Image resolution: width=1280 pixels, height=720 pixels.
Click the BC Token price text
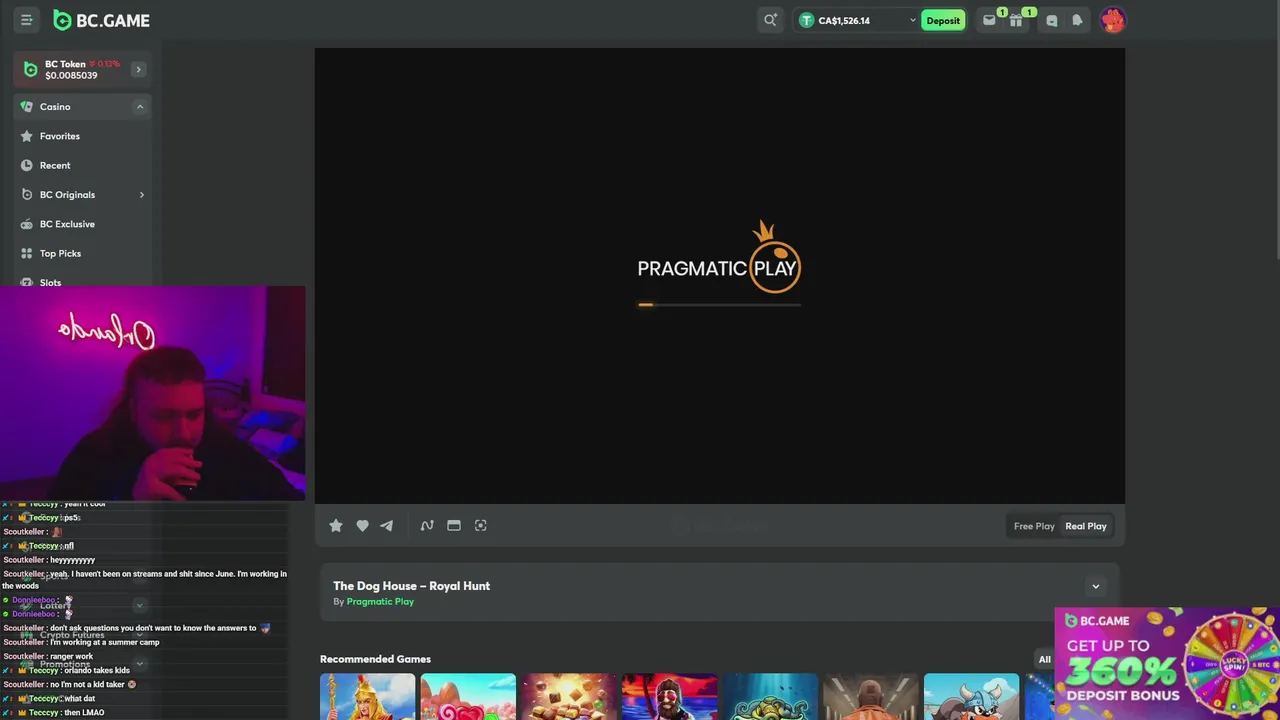[x=71, y=75]
